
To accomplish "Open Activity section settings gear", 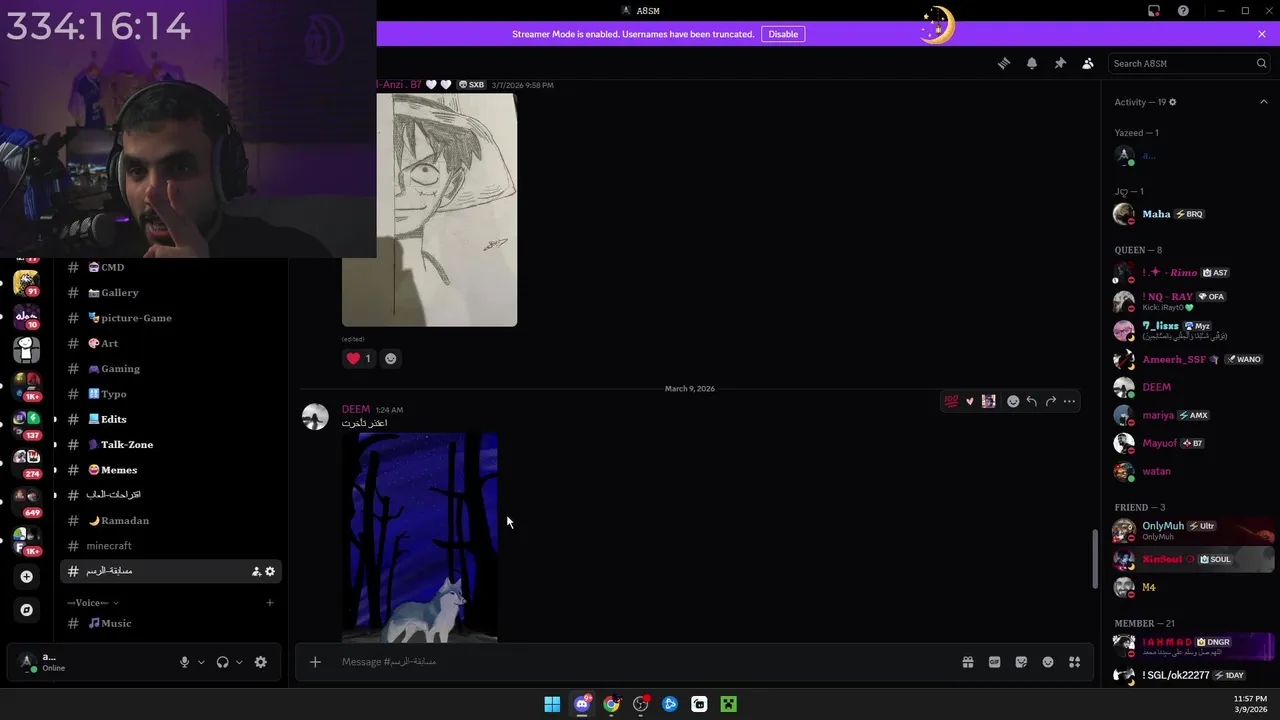I will click(x=1173, y=102).
